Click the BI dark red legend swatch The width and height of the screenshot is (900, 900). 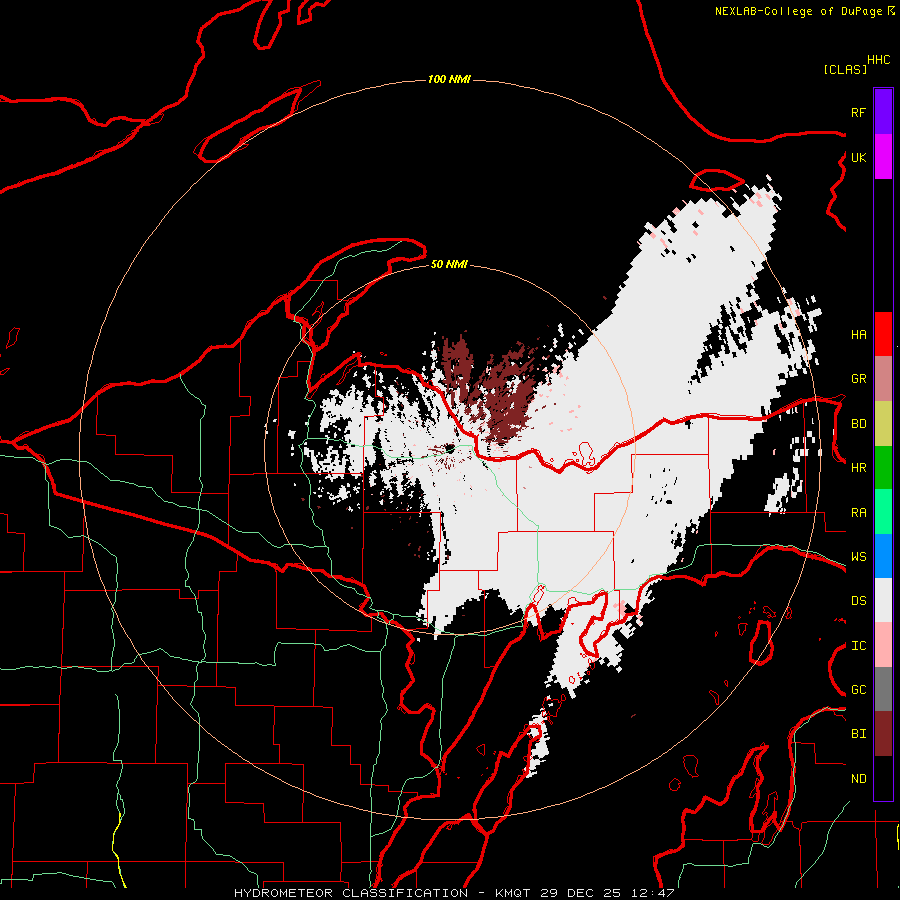[x=883, y=734]
